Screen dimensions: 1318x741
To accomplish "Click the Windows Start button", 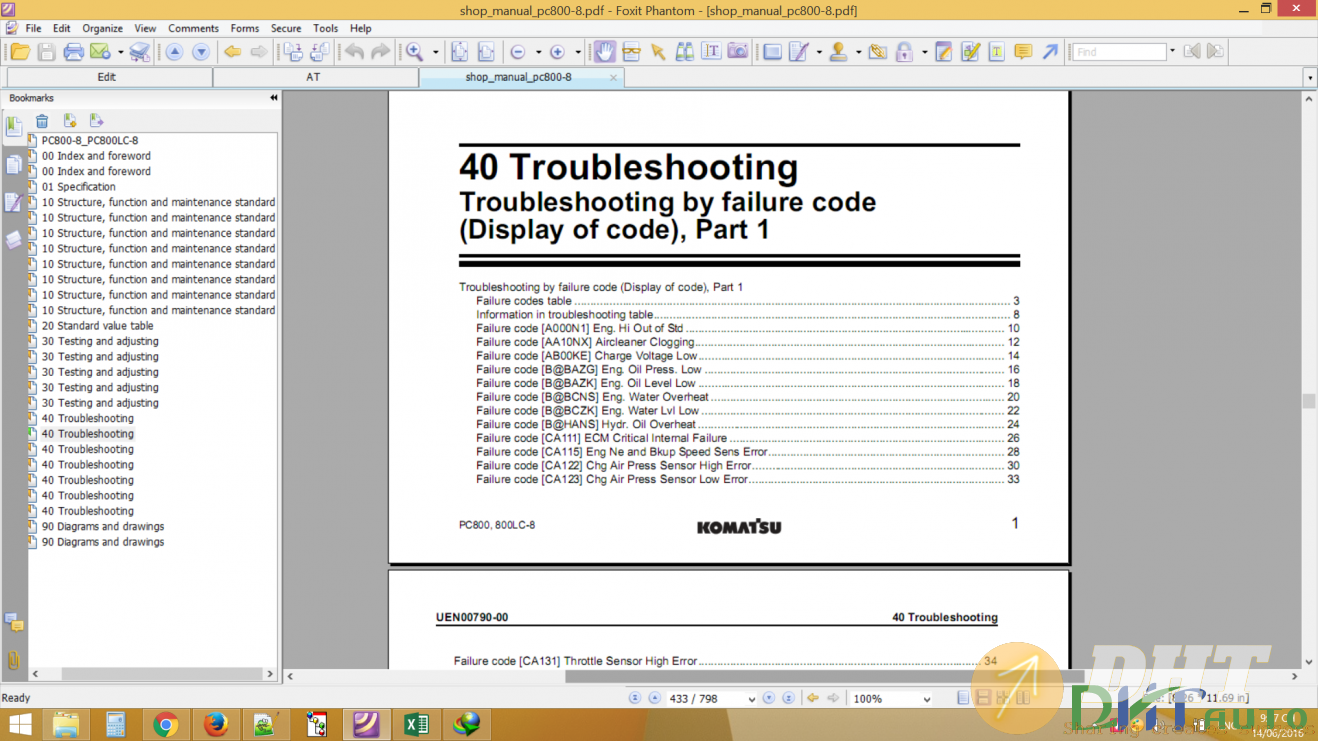I will coord(20,724).
